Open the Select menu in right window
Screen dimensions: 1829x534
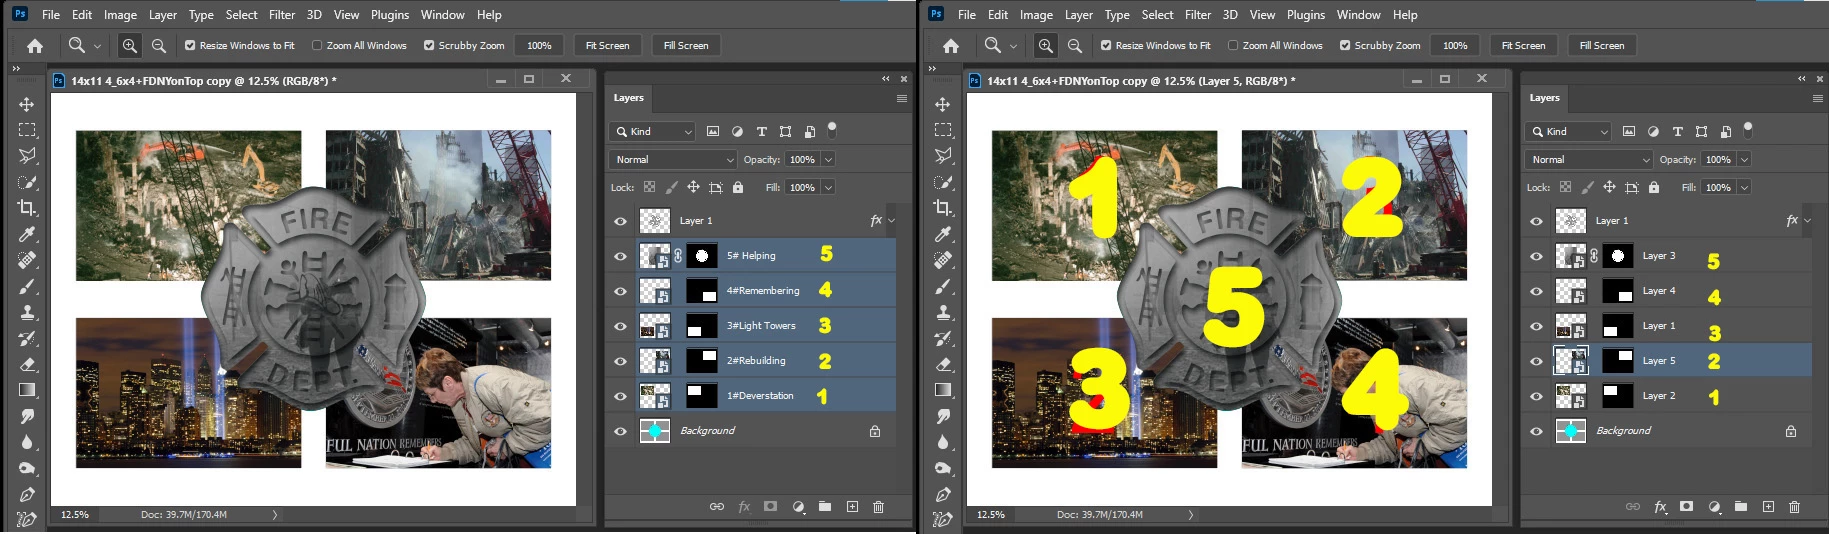1158,15
